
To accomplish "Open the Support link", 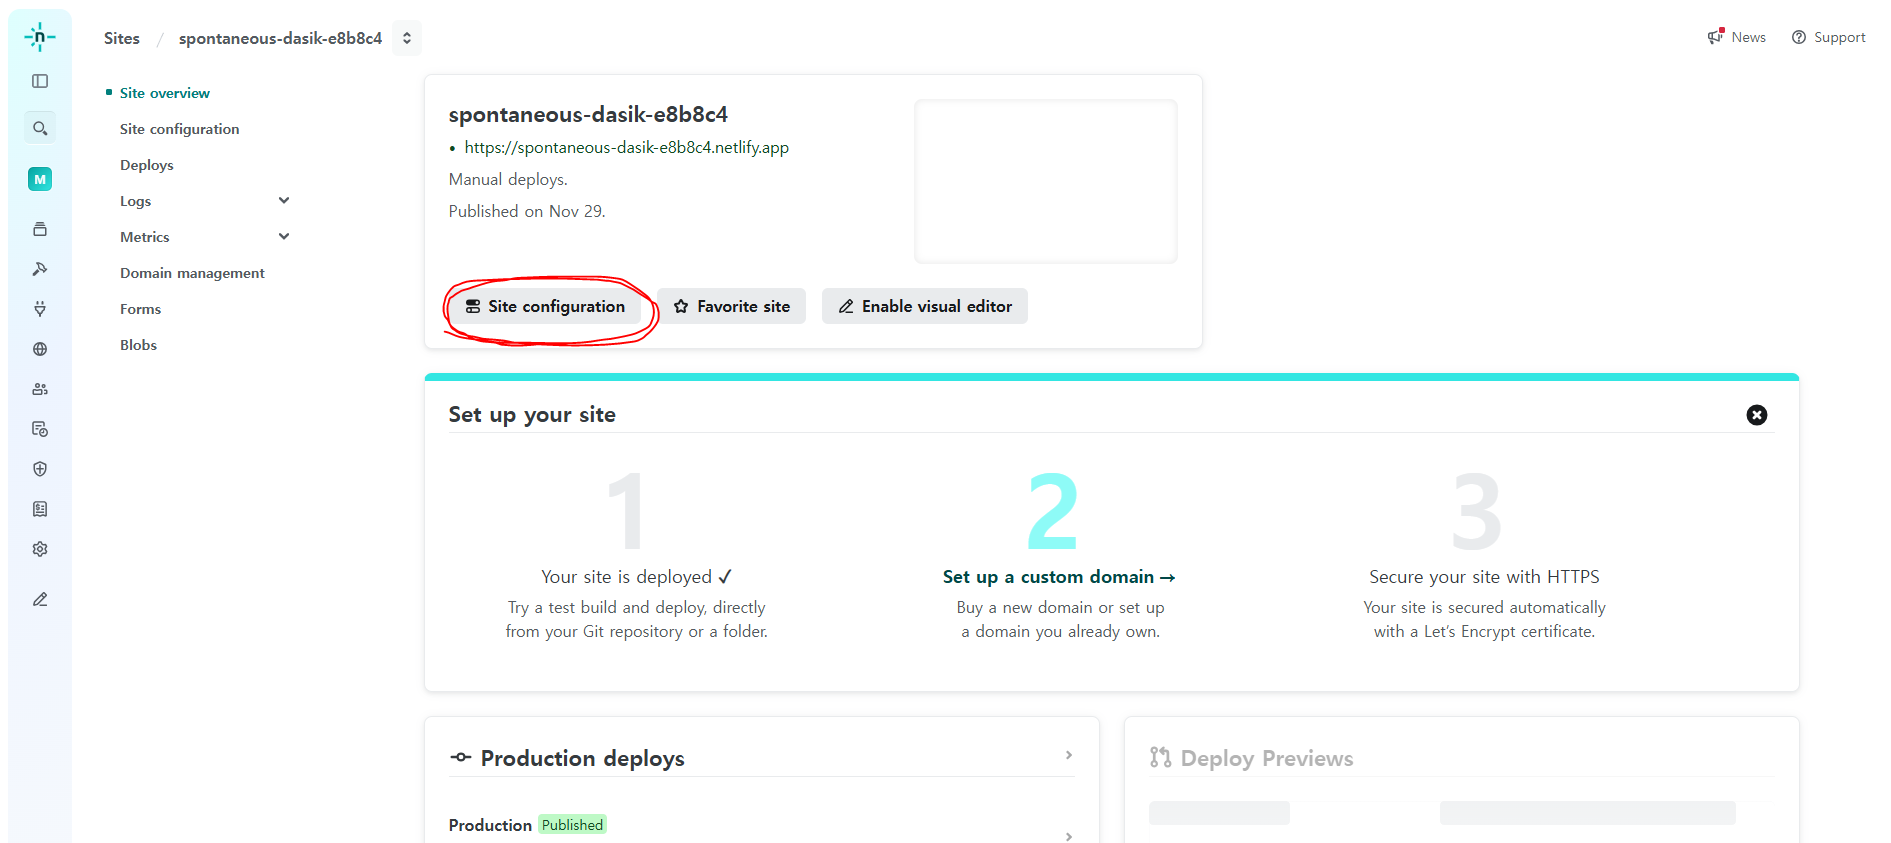I will [1840, 37].
